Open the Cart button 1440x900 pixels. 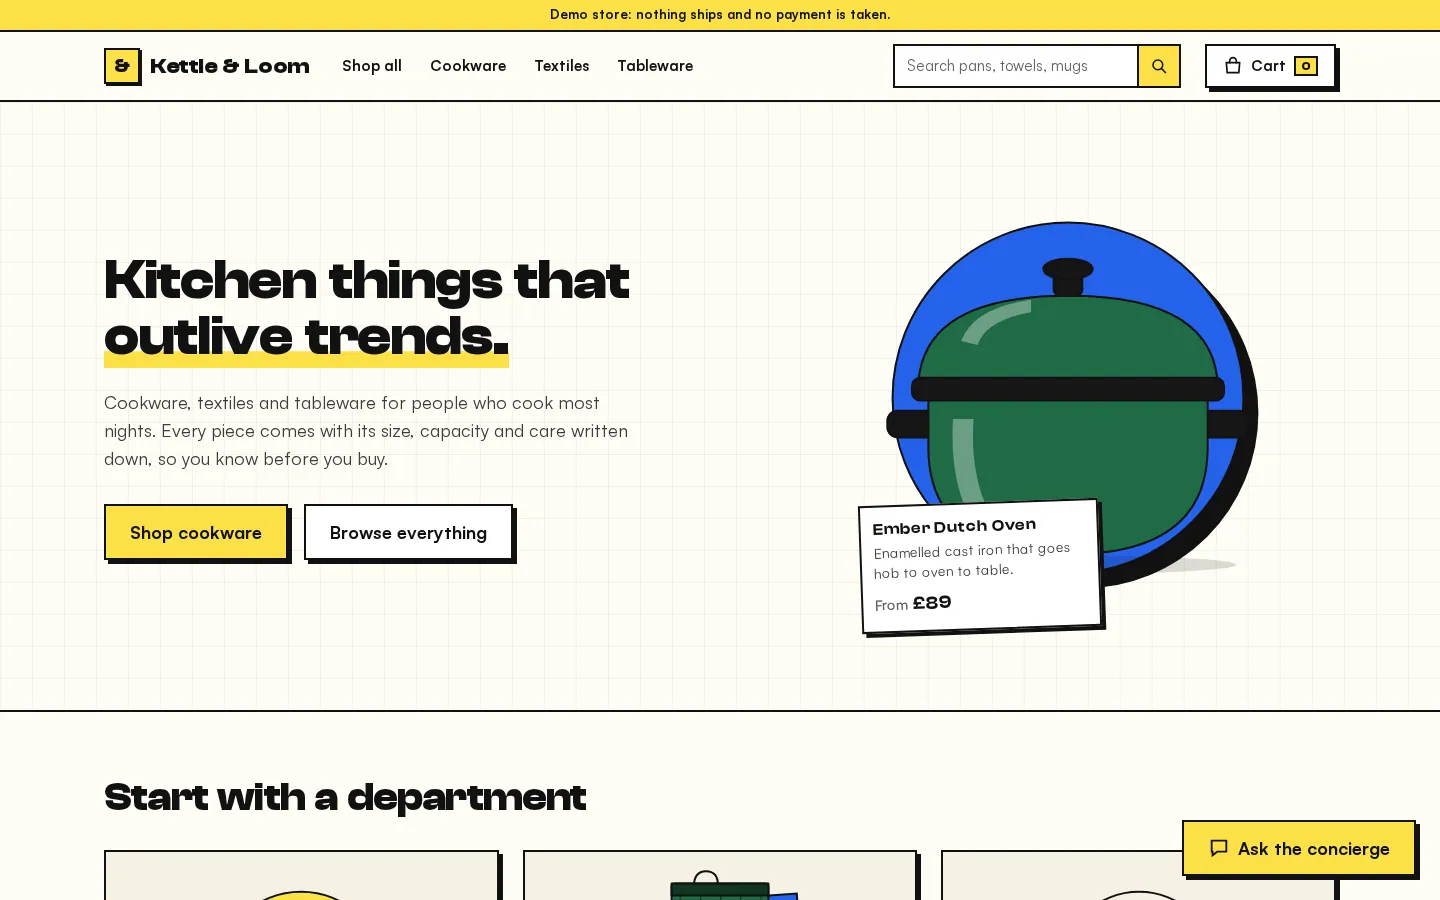pyautogui.click(x=1270, y=66)
